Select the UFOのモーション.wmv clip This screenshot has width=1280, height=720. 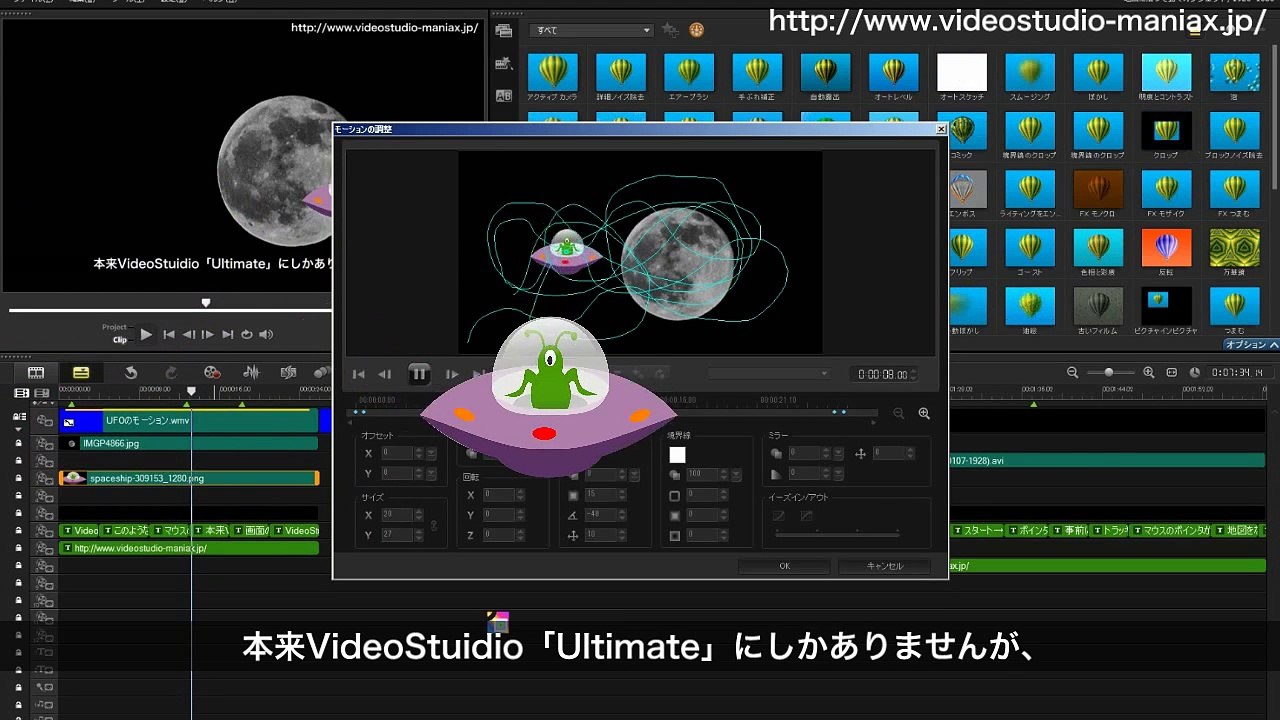point(189,421)
